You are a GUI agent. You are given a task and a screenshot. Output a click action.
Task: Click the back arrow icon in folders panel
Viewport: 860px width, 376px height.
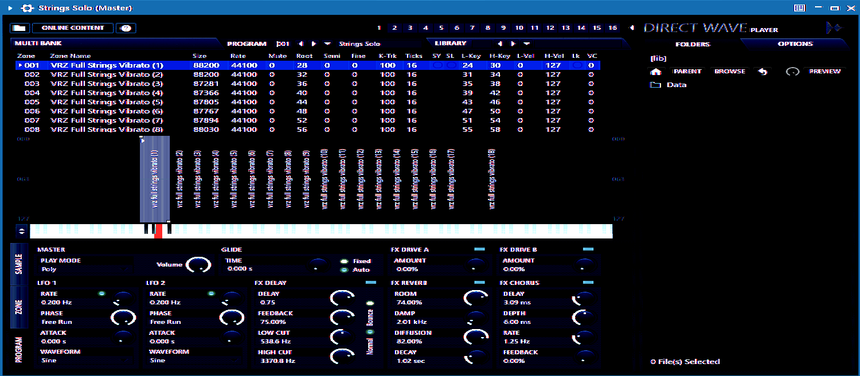tap(763, 72)
